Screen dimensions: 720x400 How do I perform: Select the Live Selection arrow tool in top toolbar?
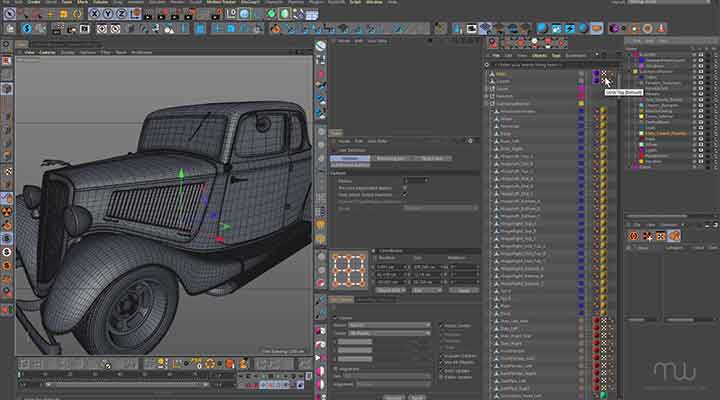click(9, 14)
